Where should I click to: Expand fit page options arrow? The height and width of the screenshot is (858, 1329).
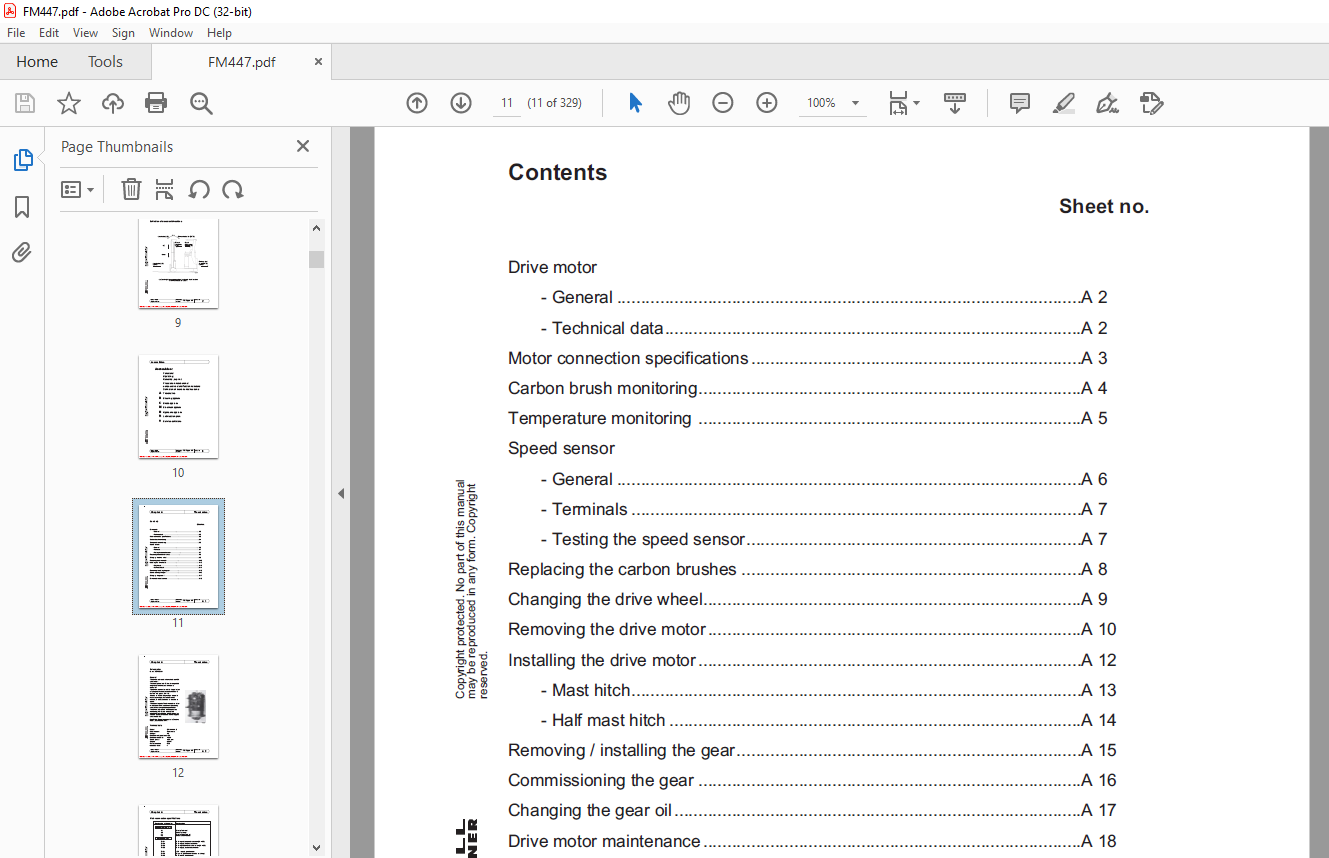(x=917, y=103)
